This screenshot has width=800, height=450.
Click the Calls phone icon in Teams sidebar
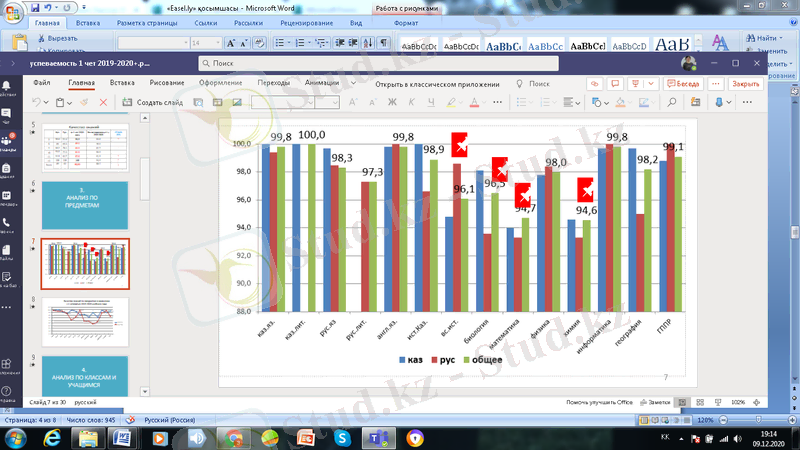coord(8,222)
